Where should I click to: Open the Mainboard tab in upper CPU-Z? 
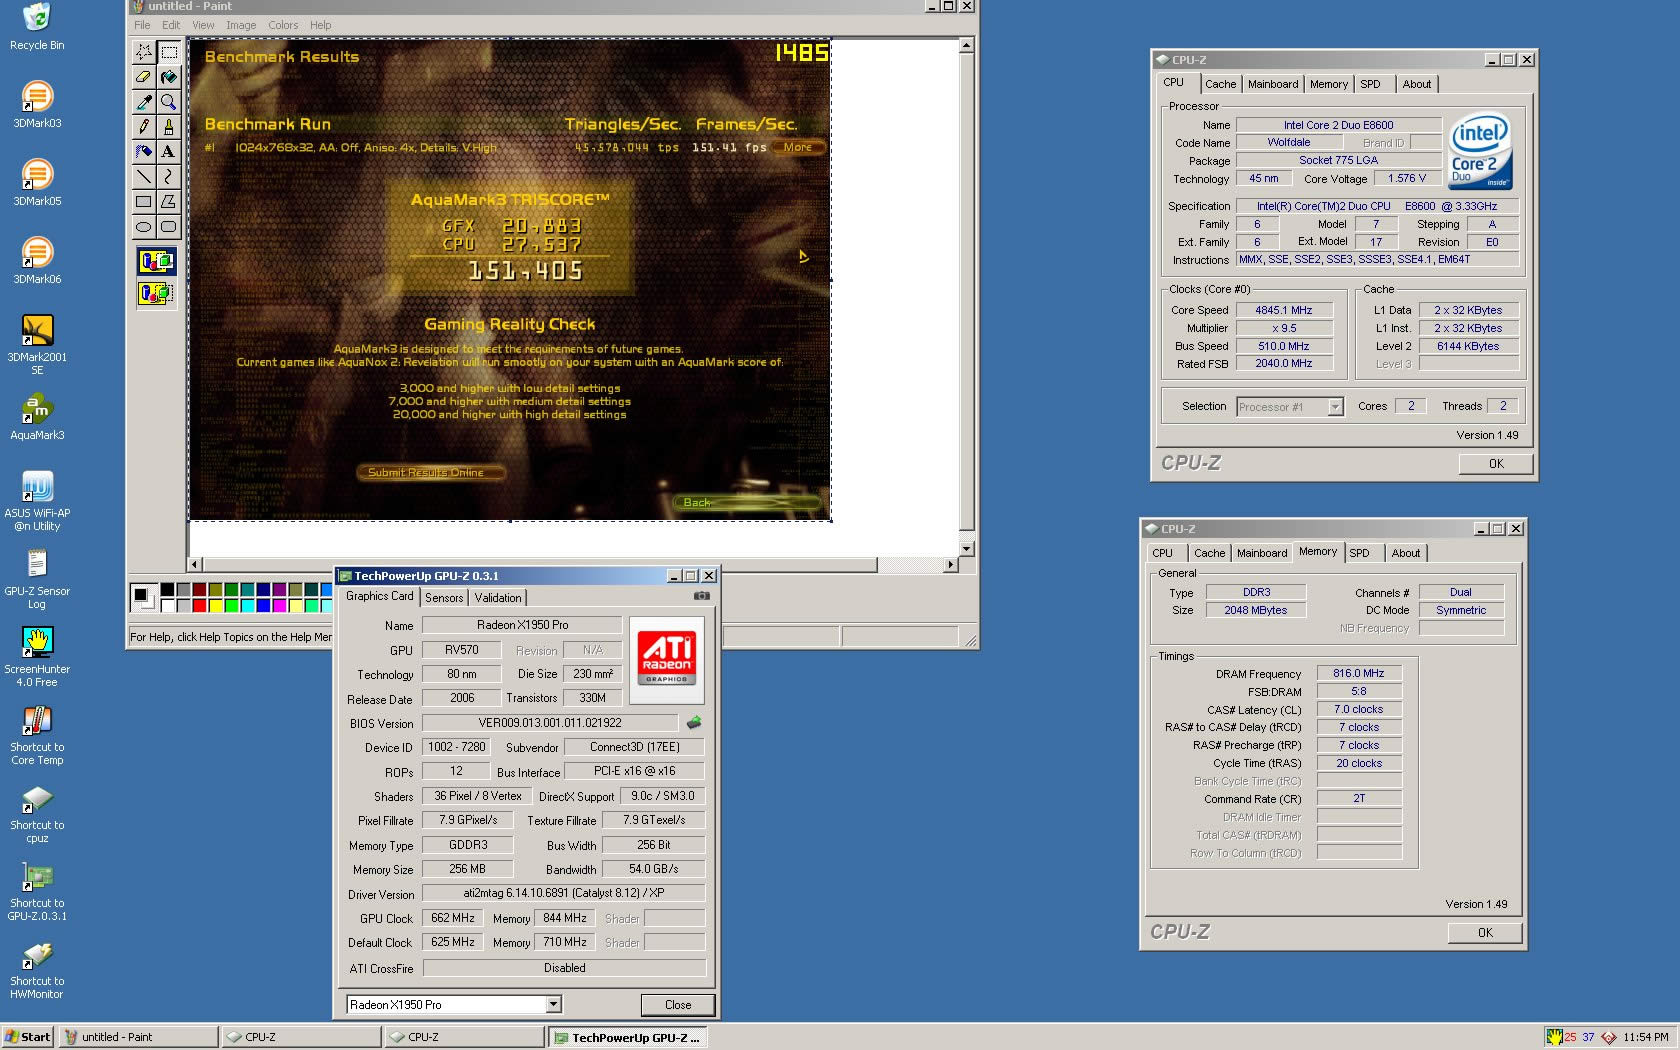1273,84
